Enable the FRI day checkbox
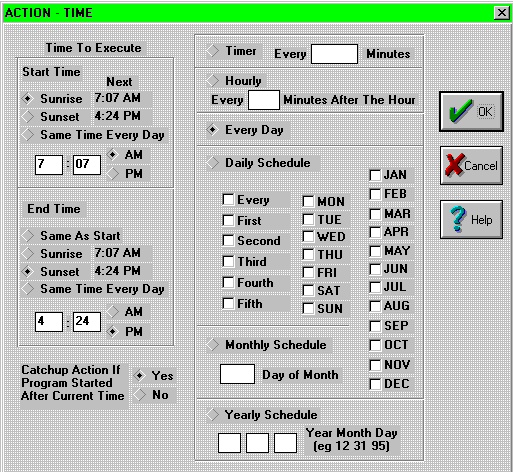 click(x=308, y=272)
